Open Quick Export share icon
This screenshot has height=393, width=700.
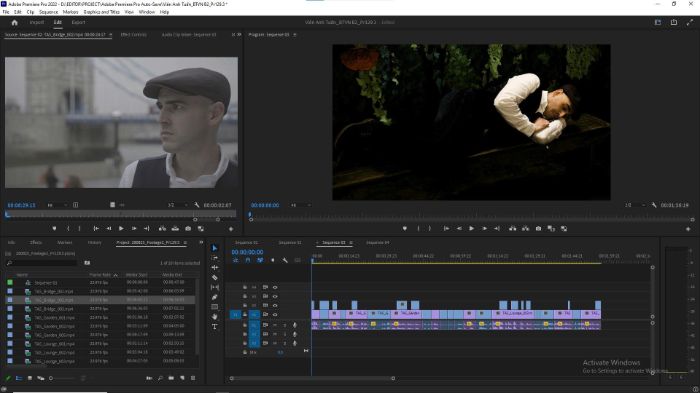(674, 22)
